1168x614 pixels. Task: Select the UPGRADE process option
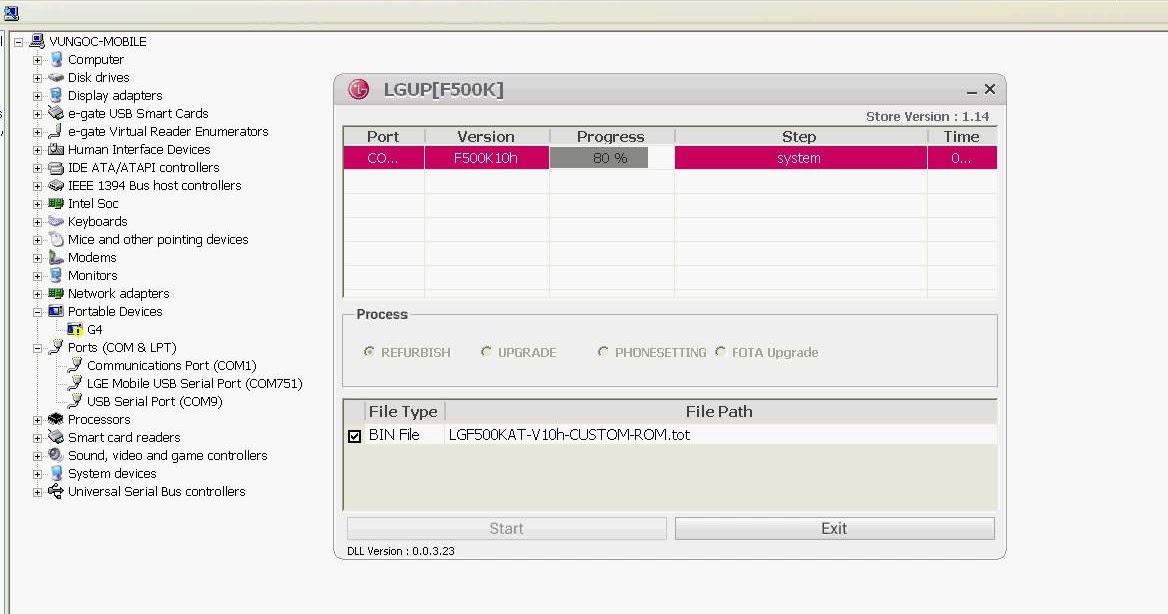[486, 352]
